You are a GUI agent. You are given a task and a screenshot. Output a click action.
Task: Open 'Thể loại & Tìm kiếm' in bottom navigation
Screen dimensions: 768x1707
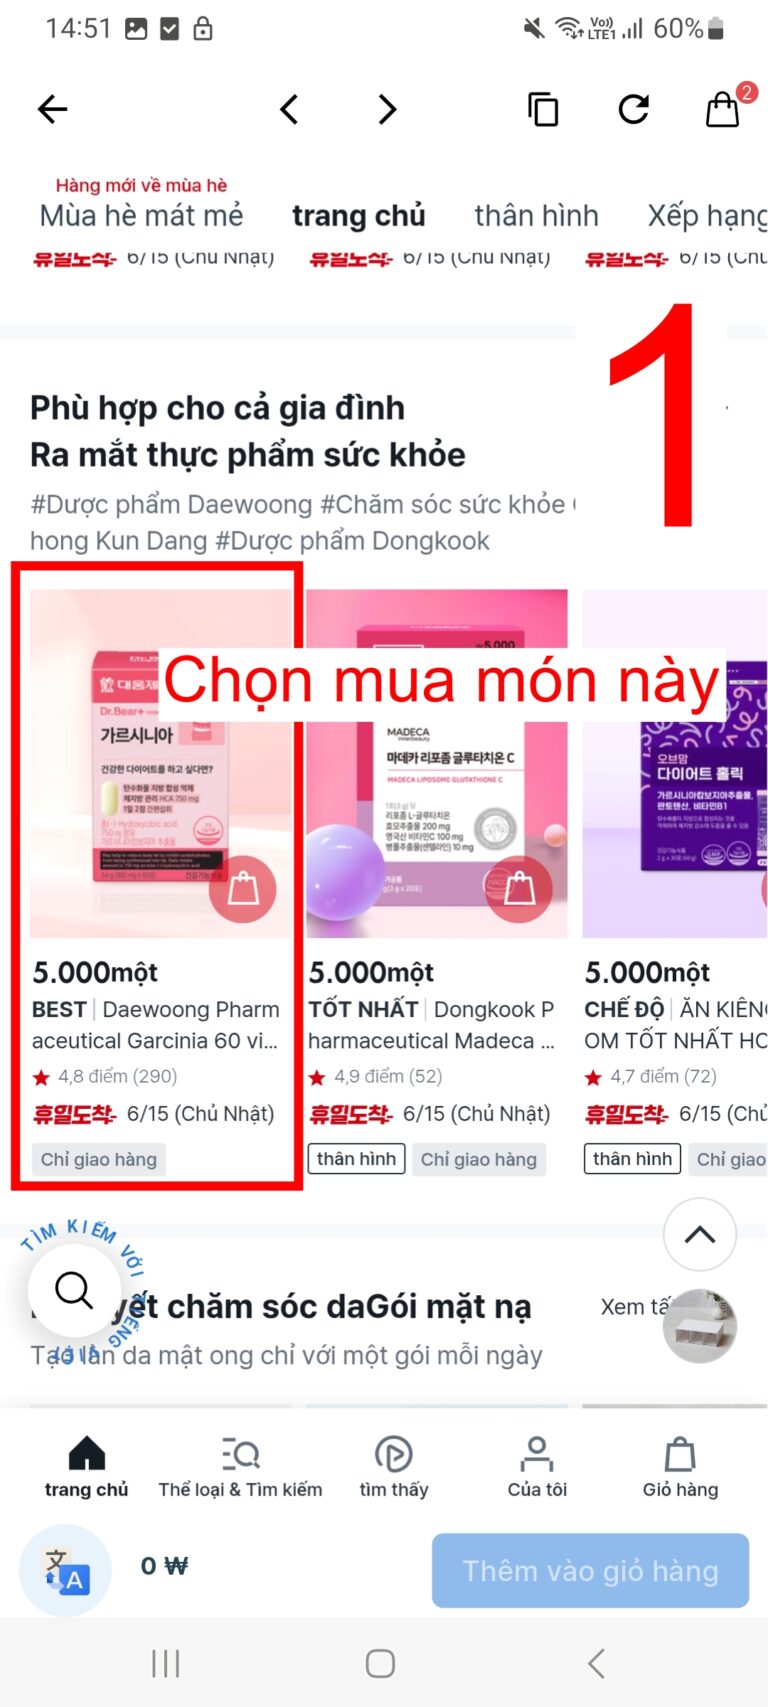pos(240,1467)
